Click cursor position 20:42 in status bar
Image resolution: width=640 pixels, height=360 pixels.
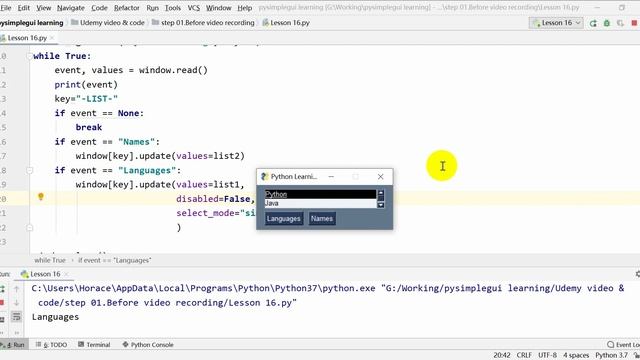pos(502,356)
